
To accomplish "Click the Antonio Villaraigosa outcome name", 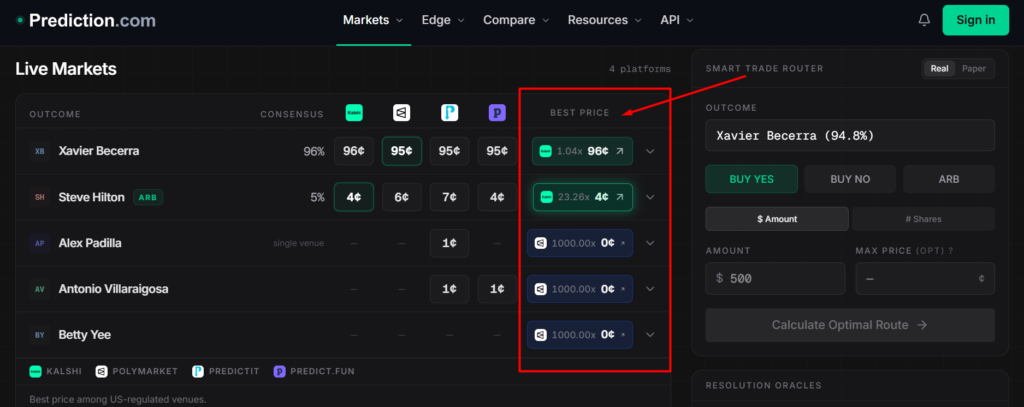I will coord(114,289).
